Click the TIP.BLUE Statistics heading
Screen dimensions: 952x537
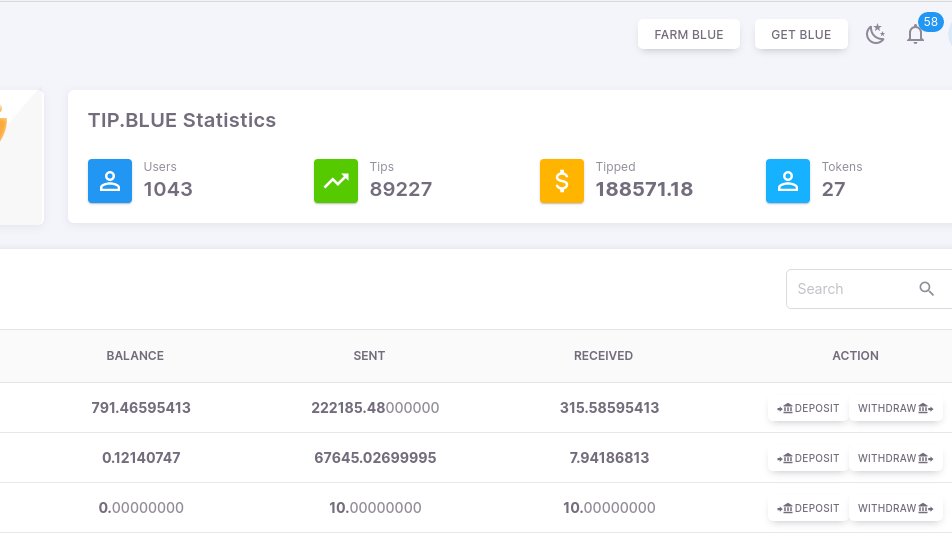point(182,120)
